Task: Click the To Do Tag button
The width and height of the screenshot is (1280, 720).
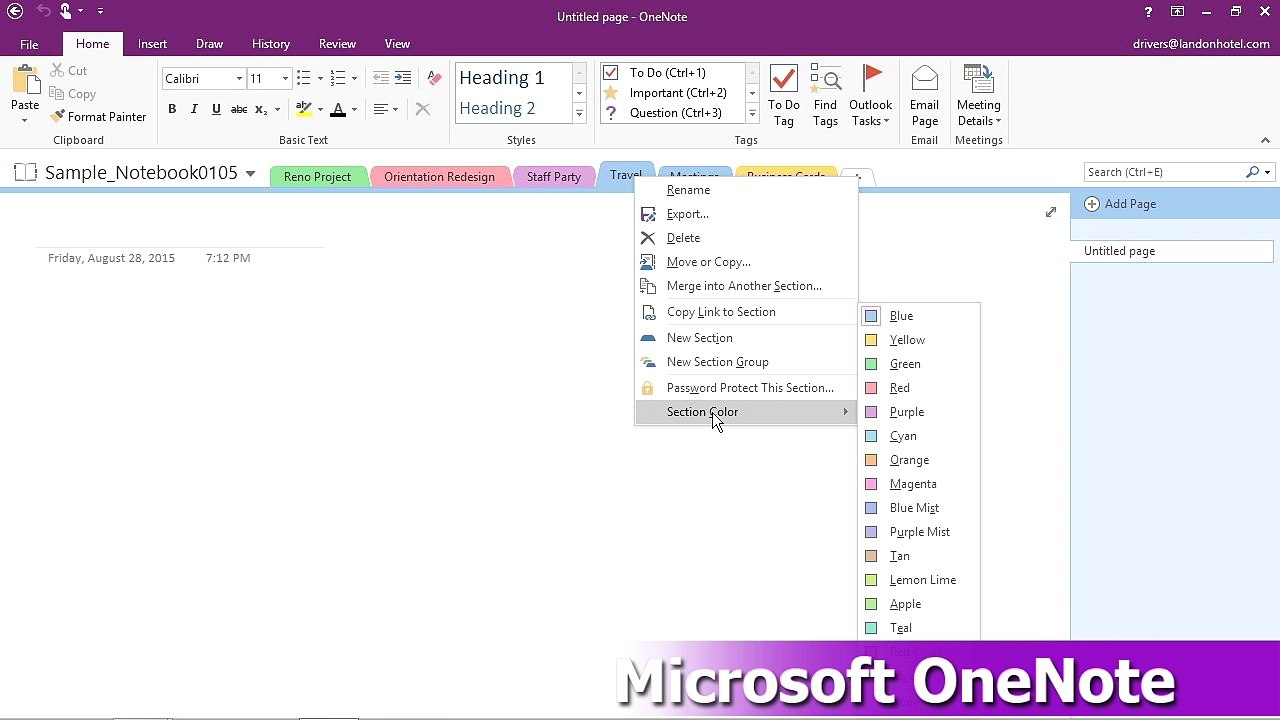Action: pos(784,96)
